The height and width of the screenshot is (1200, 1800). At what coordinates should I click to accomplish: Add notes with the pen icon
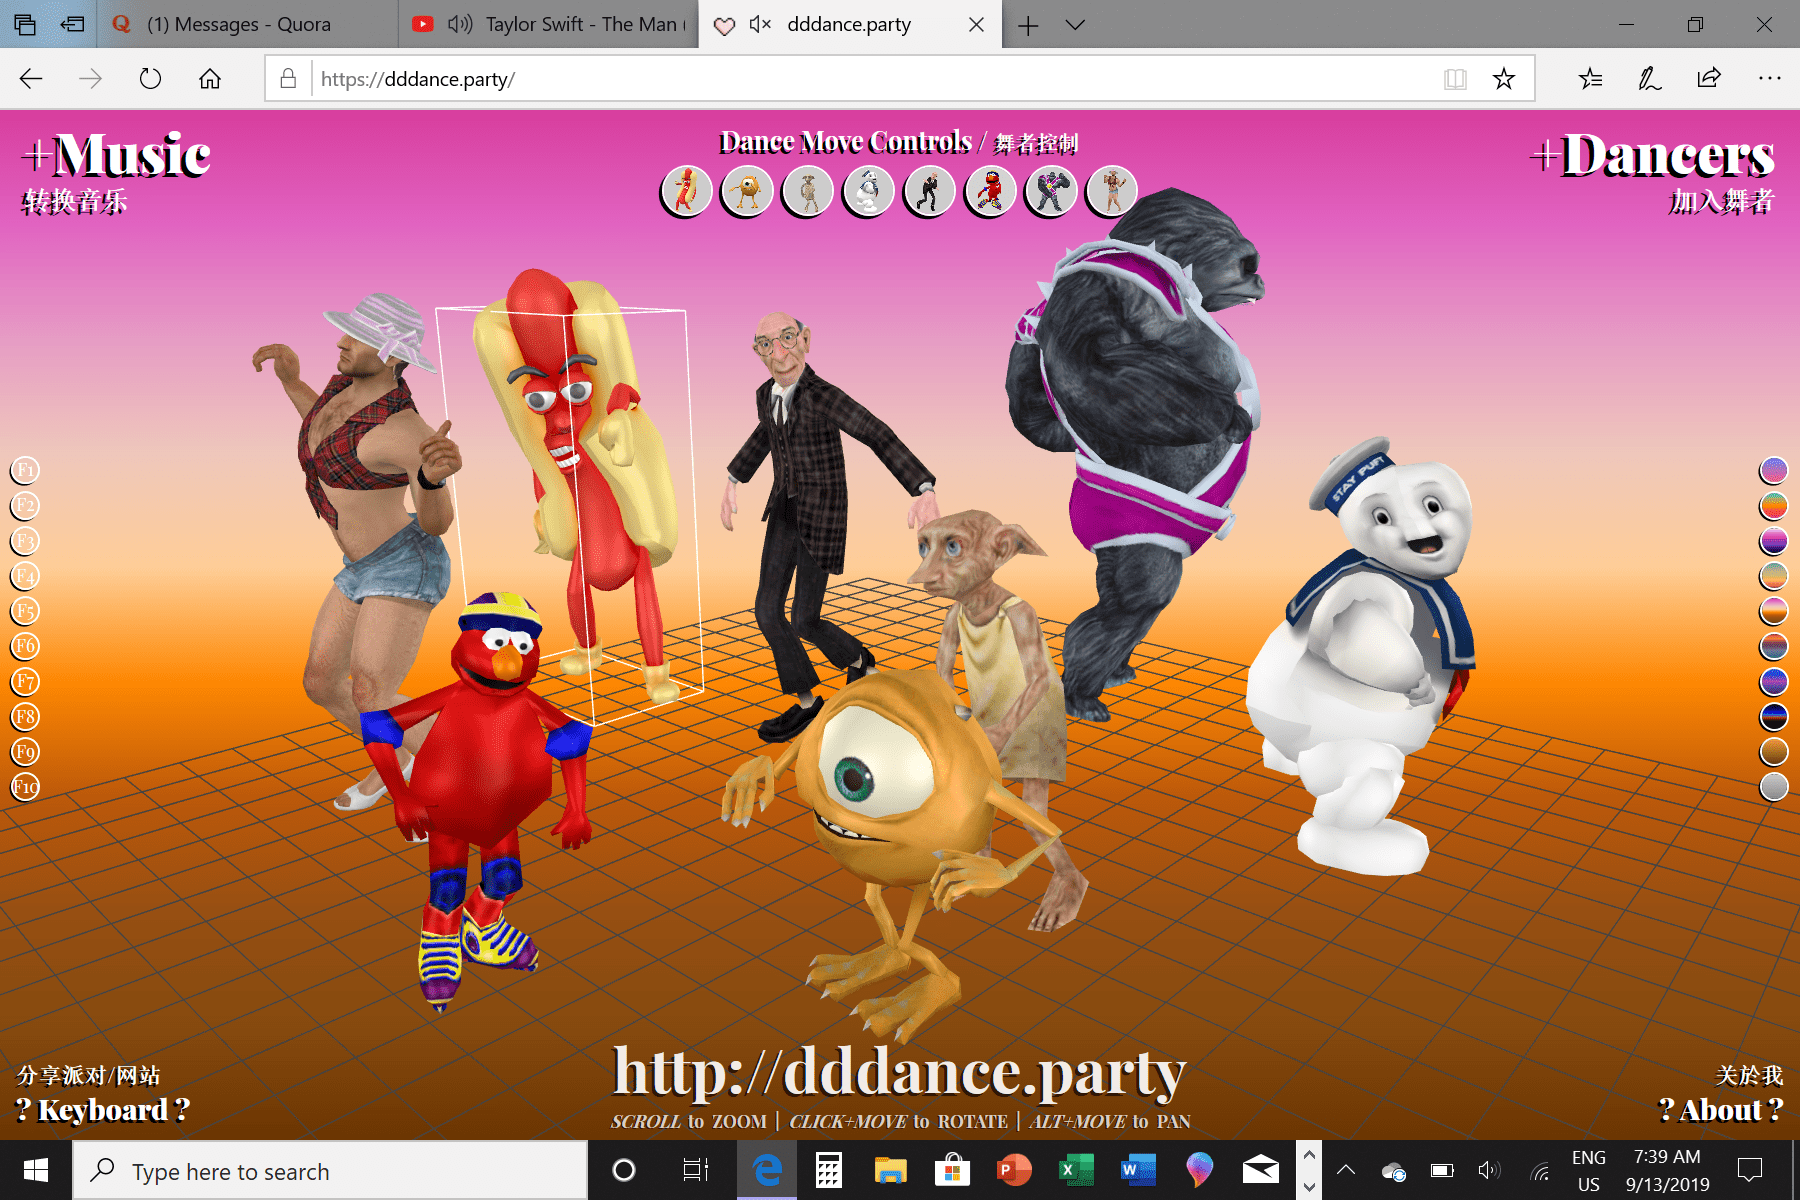(1649, 79)
